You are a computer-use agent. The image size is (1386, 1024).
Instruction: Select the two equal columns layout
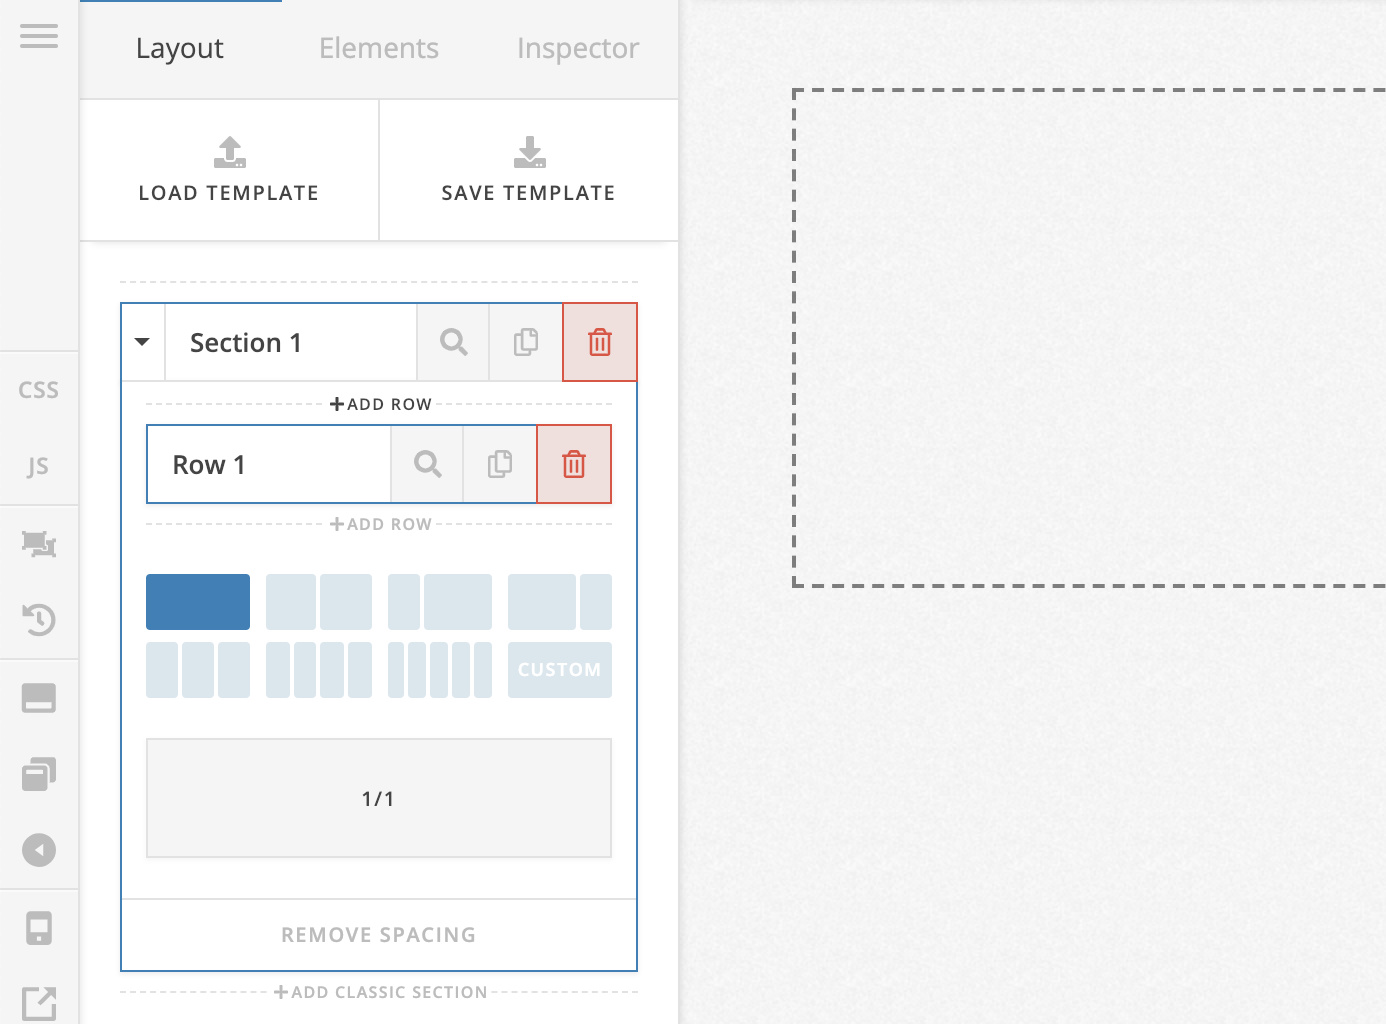tap(319, 602)
